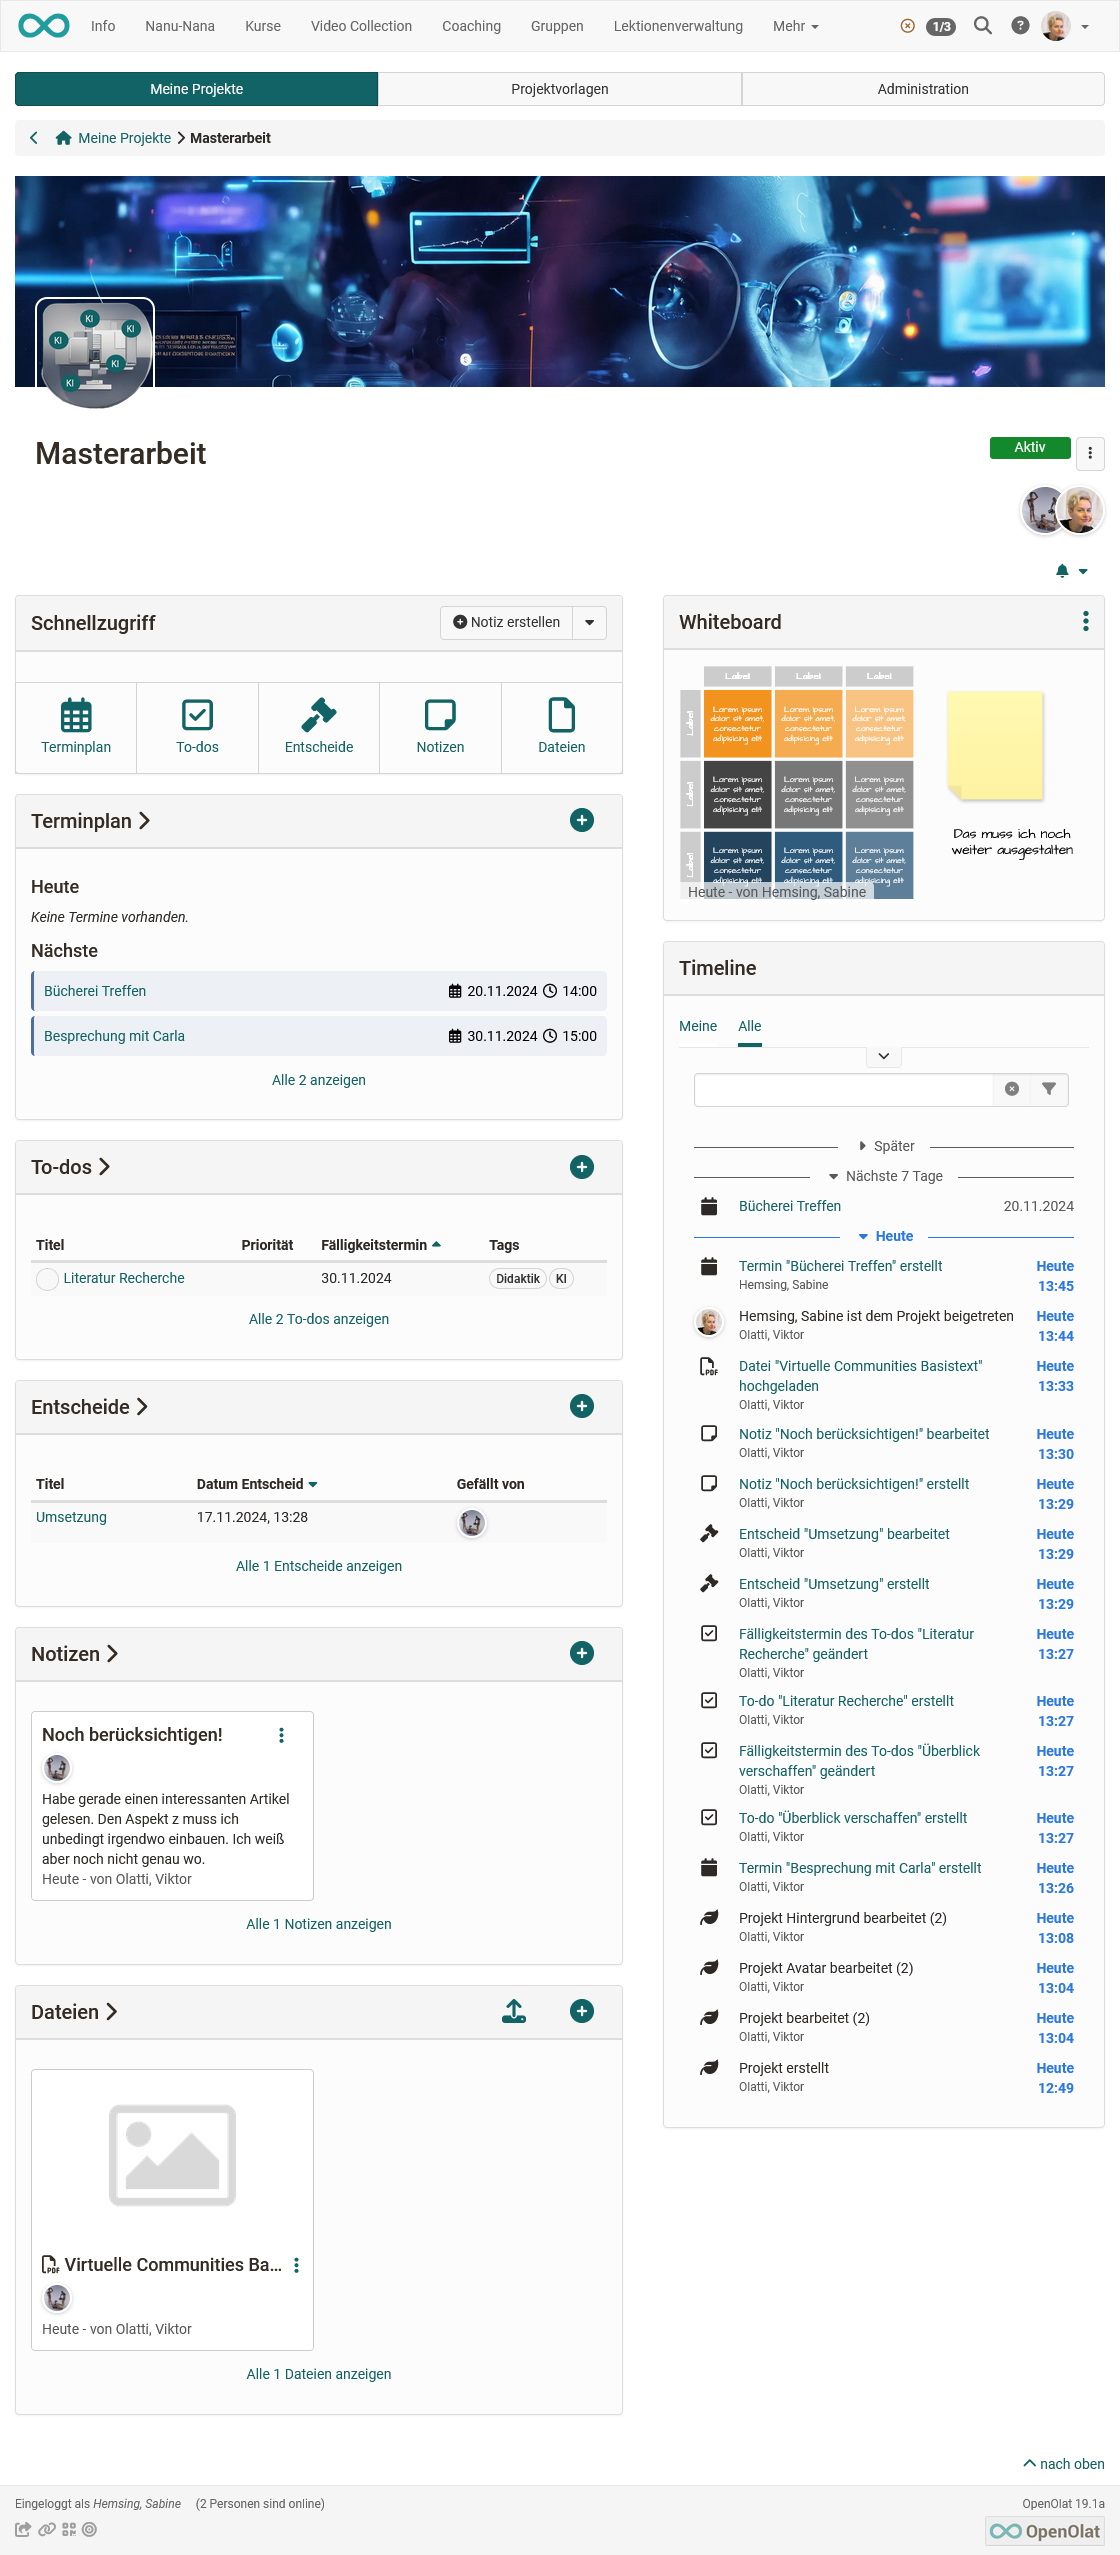Click the upload icon in Dateien section
This screenshot has width=1120, height=2555.
(513, 2011)
